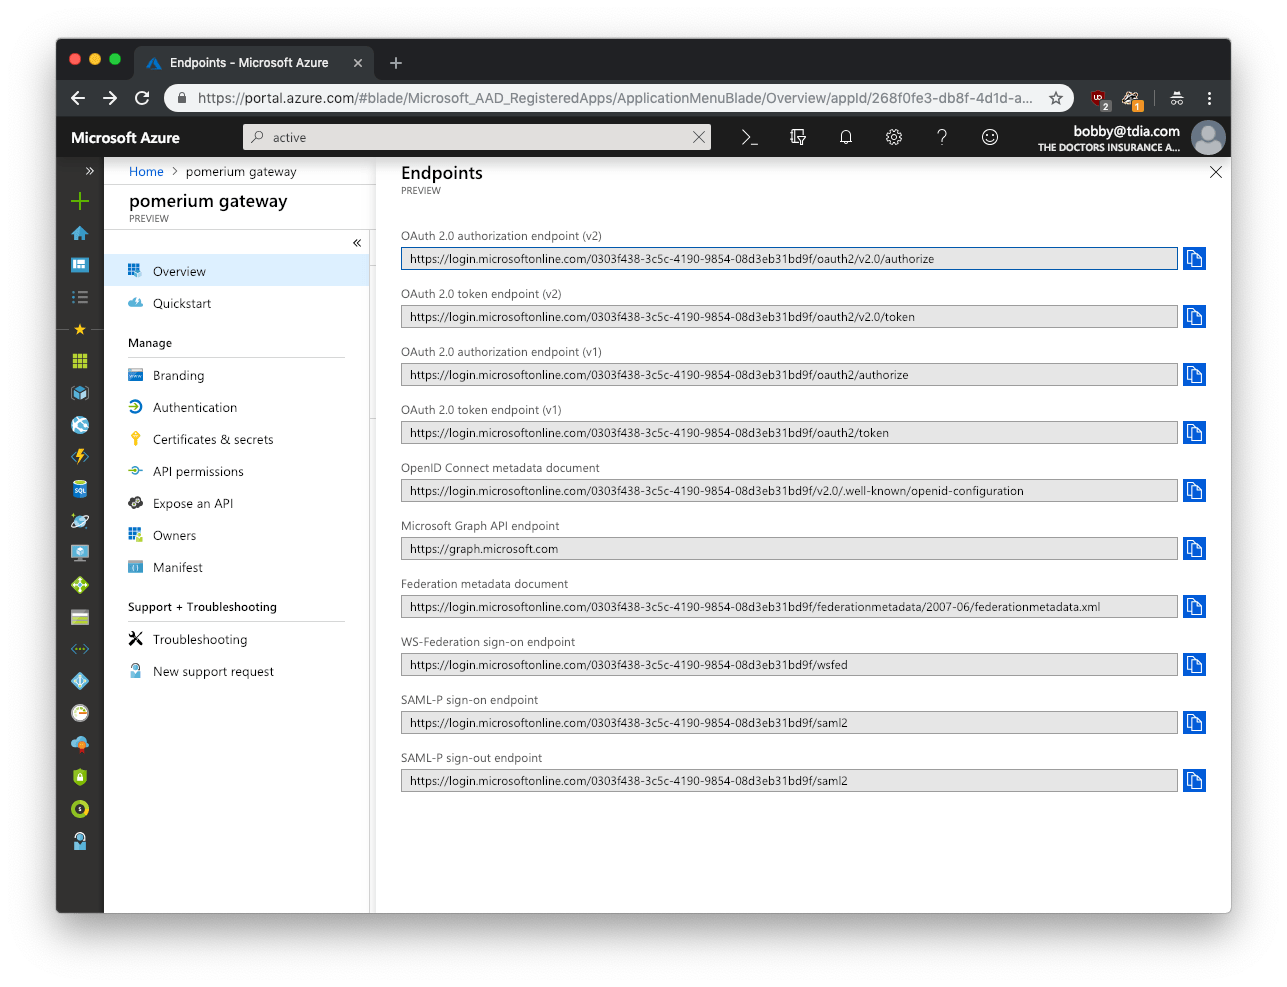Copy the OAuth 2.0 token endpoint (v1)
Screen dimensions: 1287x987
[1194, 433]
